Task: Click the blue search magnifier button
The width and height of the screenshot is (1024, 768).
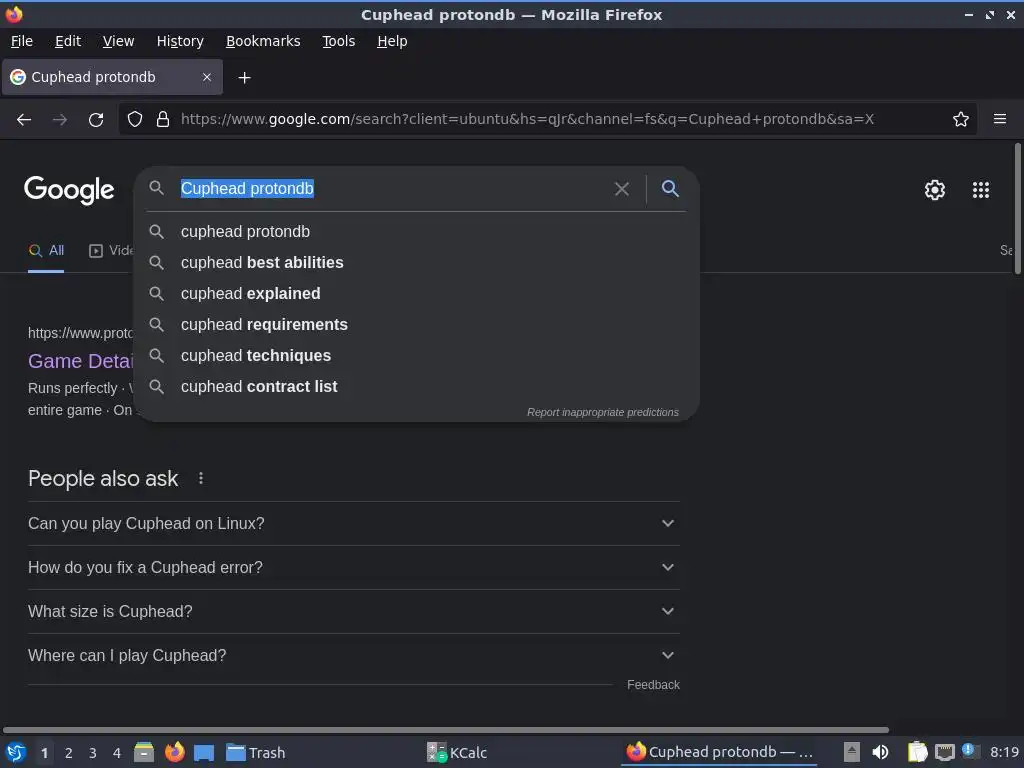Action: (x=670, y=189)
